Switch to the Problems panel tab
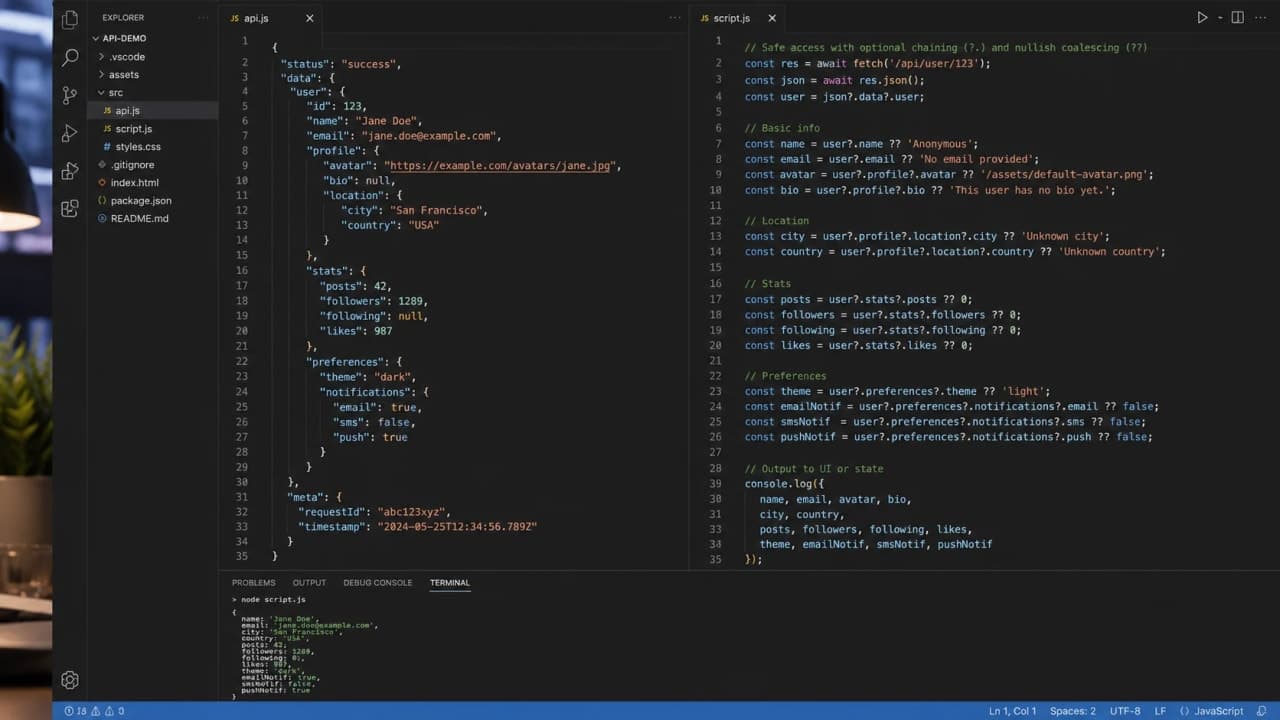The height and width of the screenshot is (720, 1280). click(x=253, y=583)
